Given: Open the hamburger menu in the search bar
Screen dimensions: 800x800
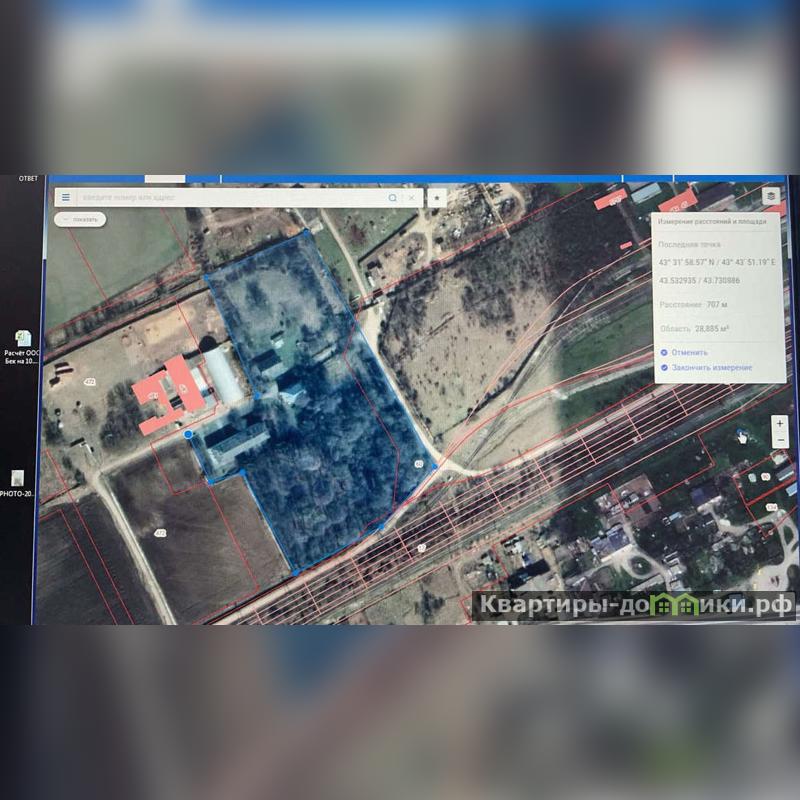Looking at the screenshot, I should tap(66, 198).
